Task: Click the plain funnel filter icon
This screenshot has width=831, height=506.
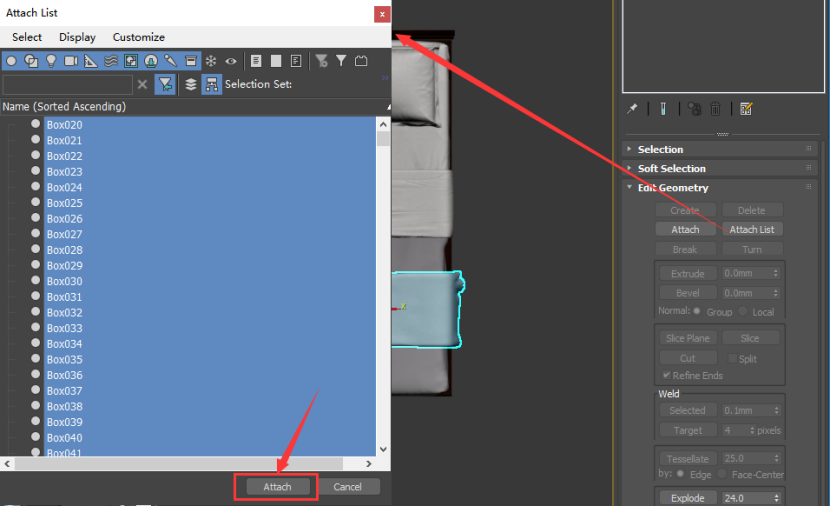Action: click(x=341, y=61)
